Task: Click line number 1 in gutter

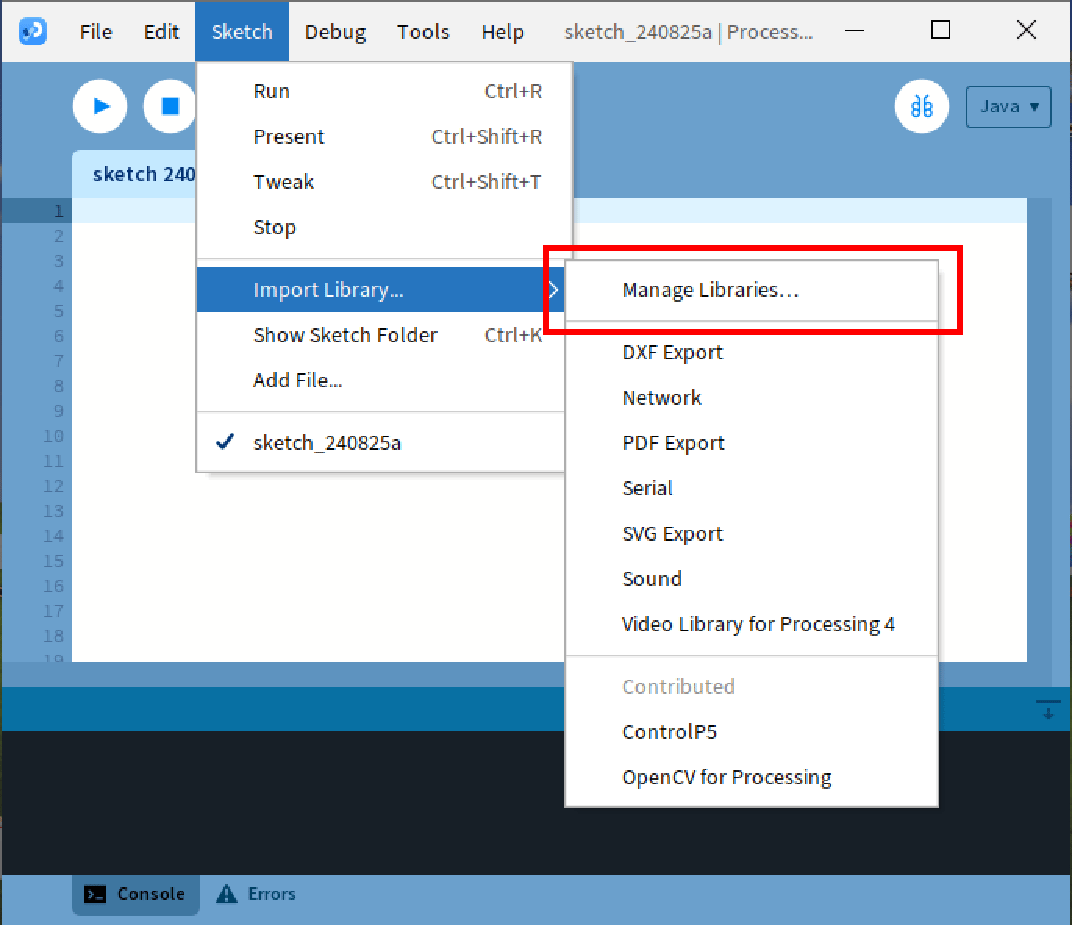Action: [x=58, y=211]
